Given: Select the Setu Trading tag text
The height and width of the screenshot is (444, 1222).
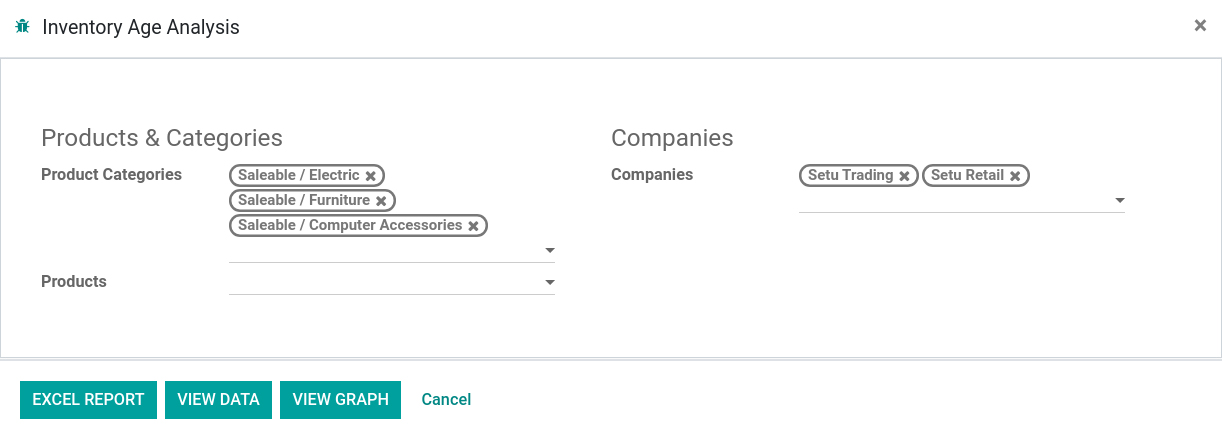Looking at the screenshot, I should pyautogui.click(x=850, y=175).
